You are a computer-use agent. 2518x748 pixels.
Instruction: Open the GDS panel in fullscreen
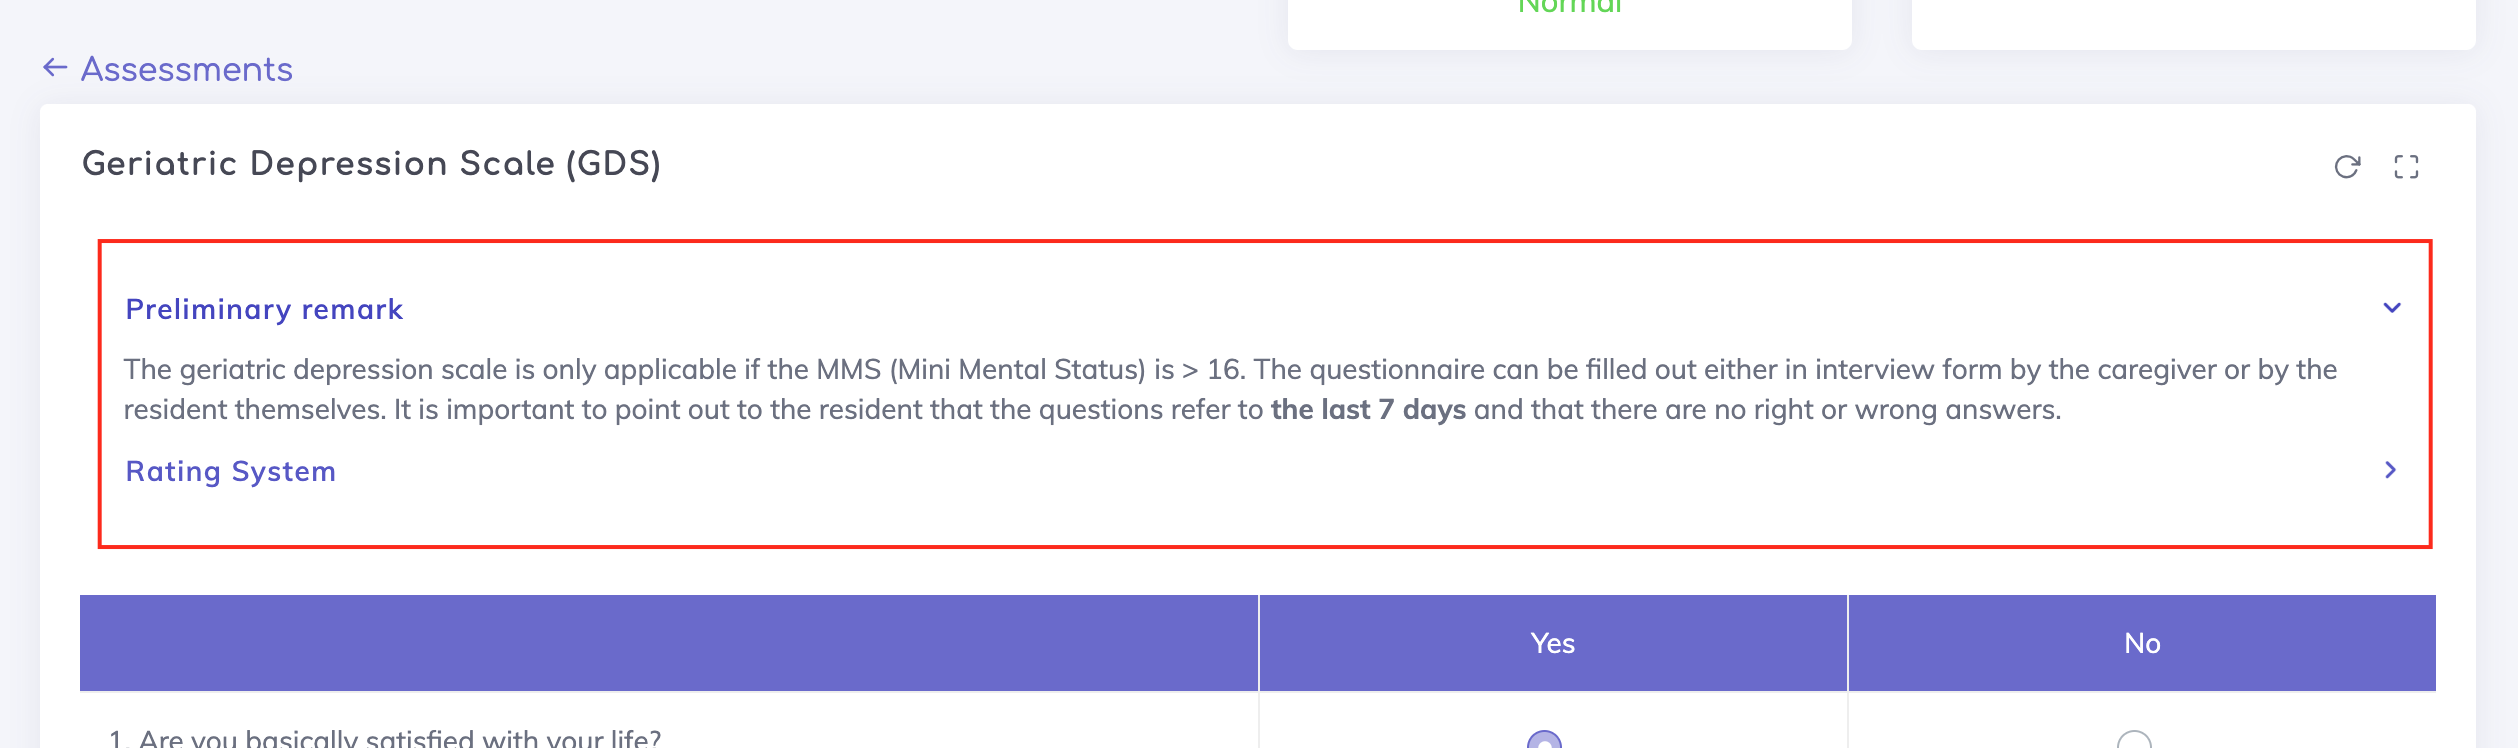pyautogui.click(x=2406, y=166)
